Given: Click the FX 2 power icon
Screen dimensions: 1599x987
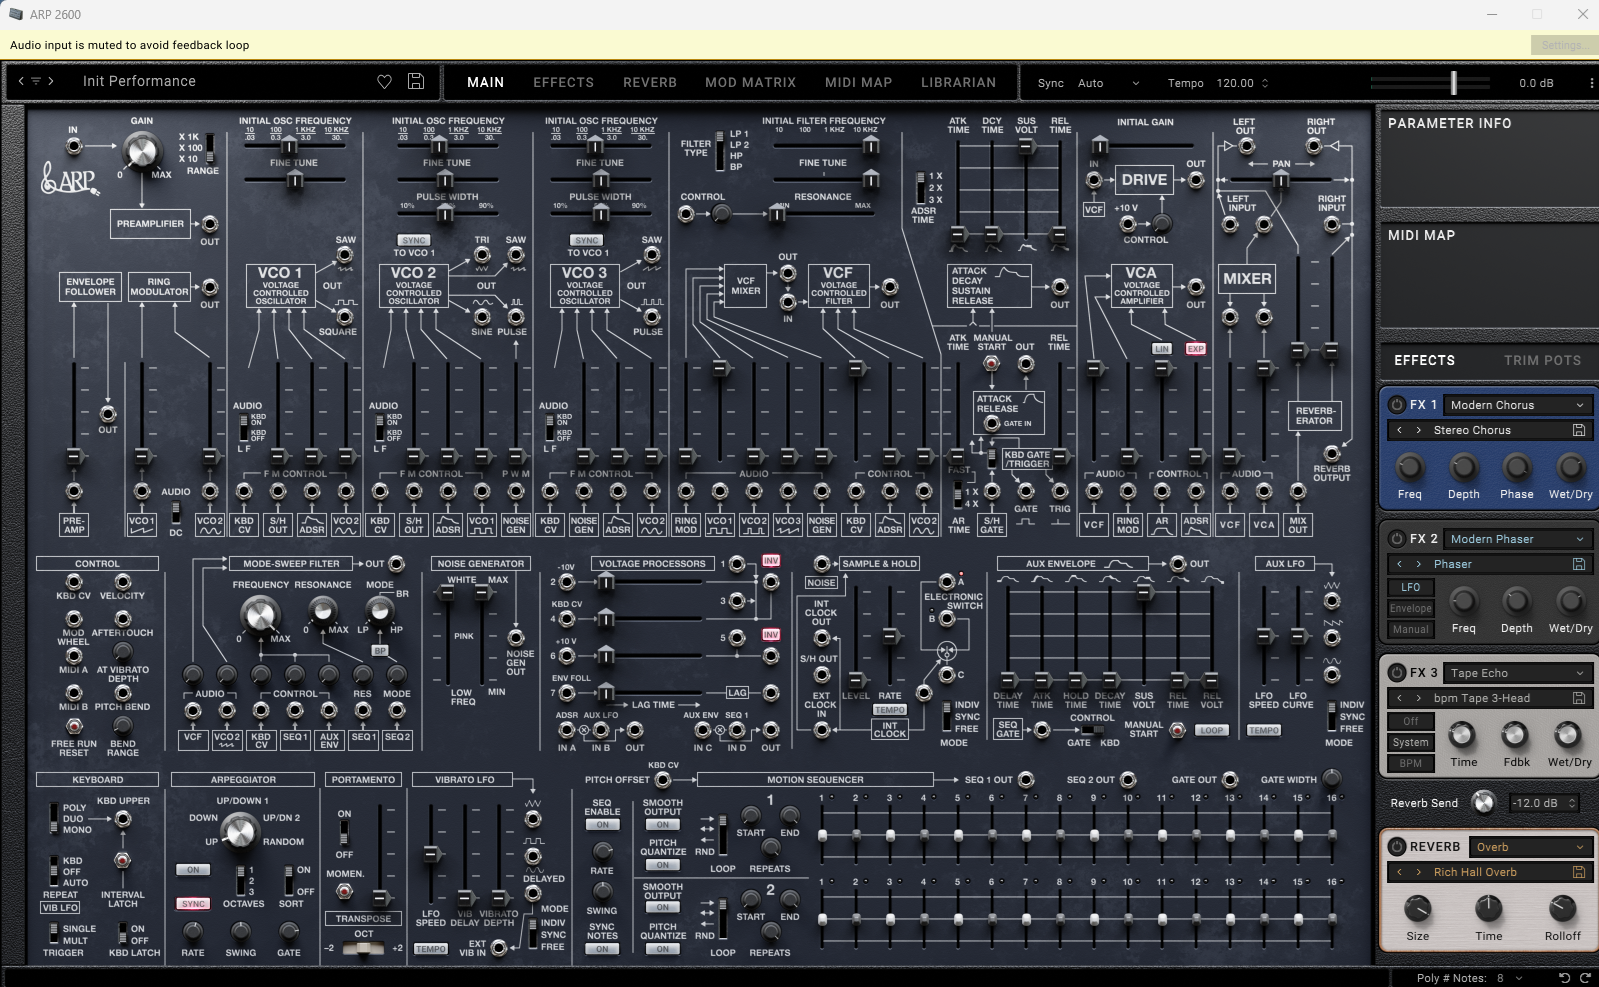Looking at the screenshot, I should click(x=1397, y=539).
